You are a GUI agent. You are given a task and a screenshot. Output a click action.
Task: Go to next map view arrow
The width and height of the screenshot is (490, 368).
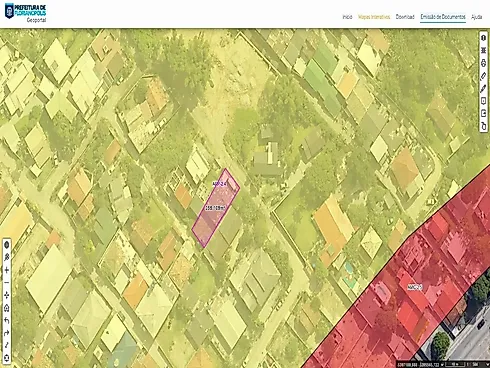(x=6, y=333)
